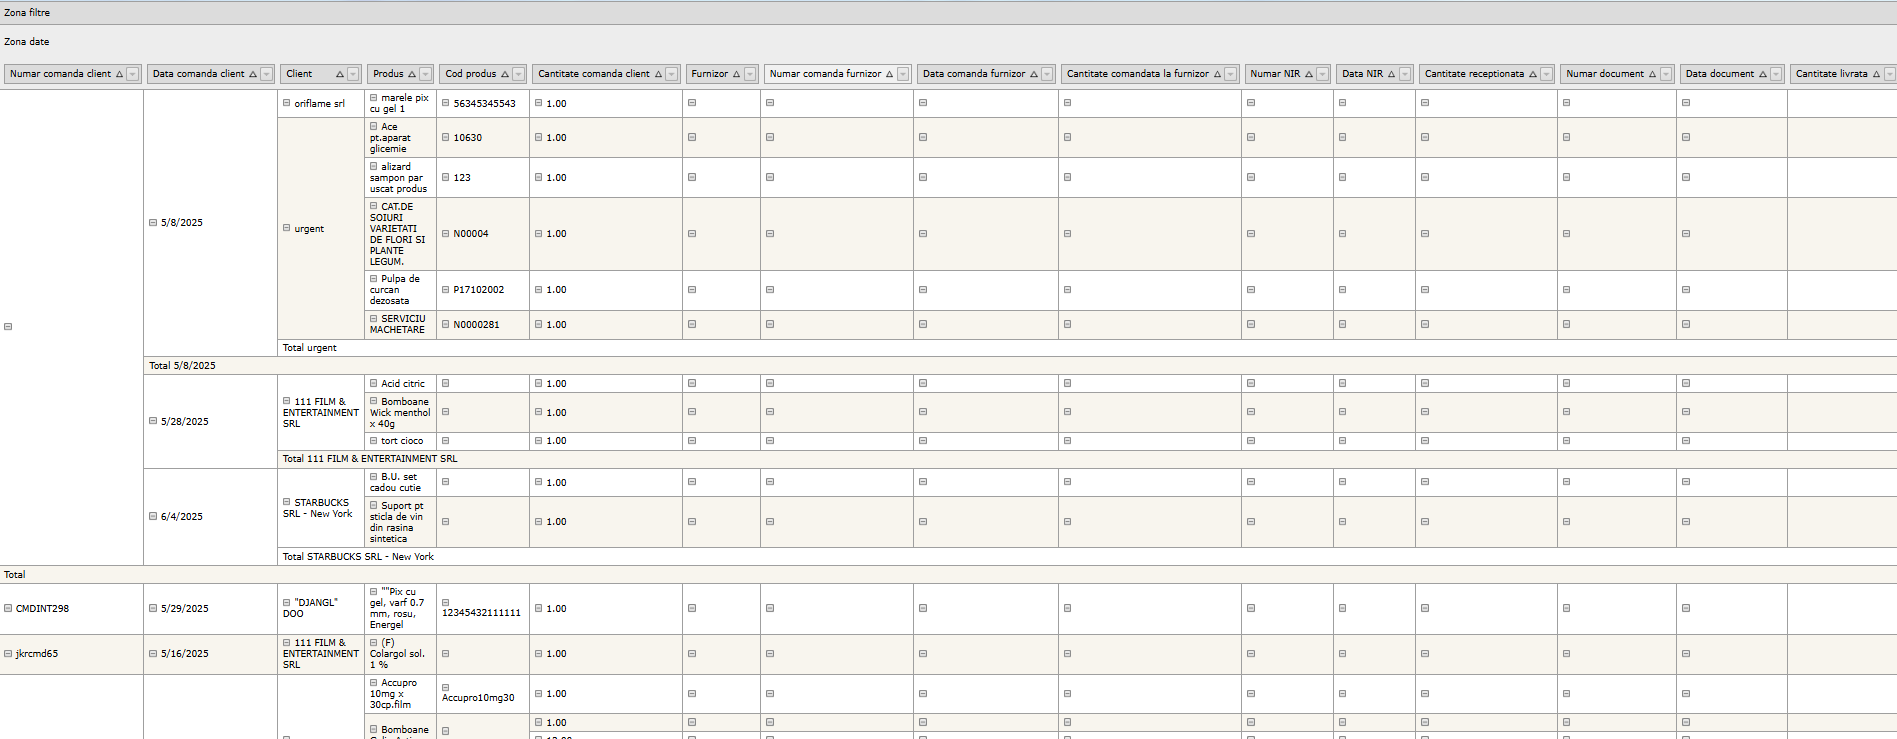Viewport: 1897px width, 739px height.
Task: Collapse the CMDINT298 order row
Action: click(8, 608)
